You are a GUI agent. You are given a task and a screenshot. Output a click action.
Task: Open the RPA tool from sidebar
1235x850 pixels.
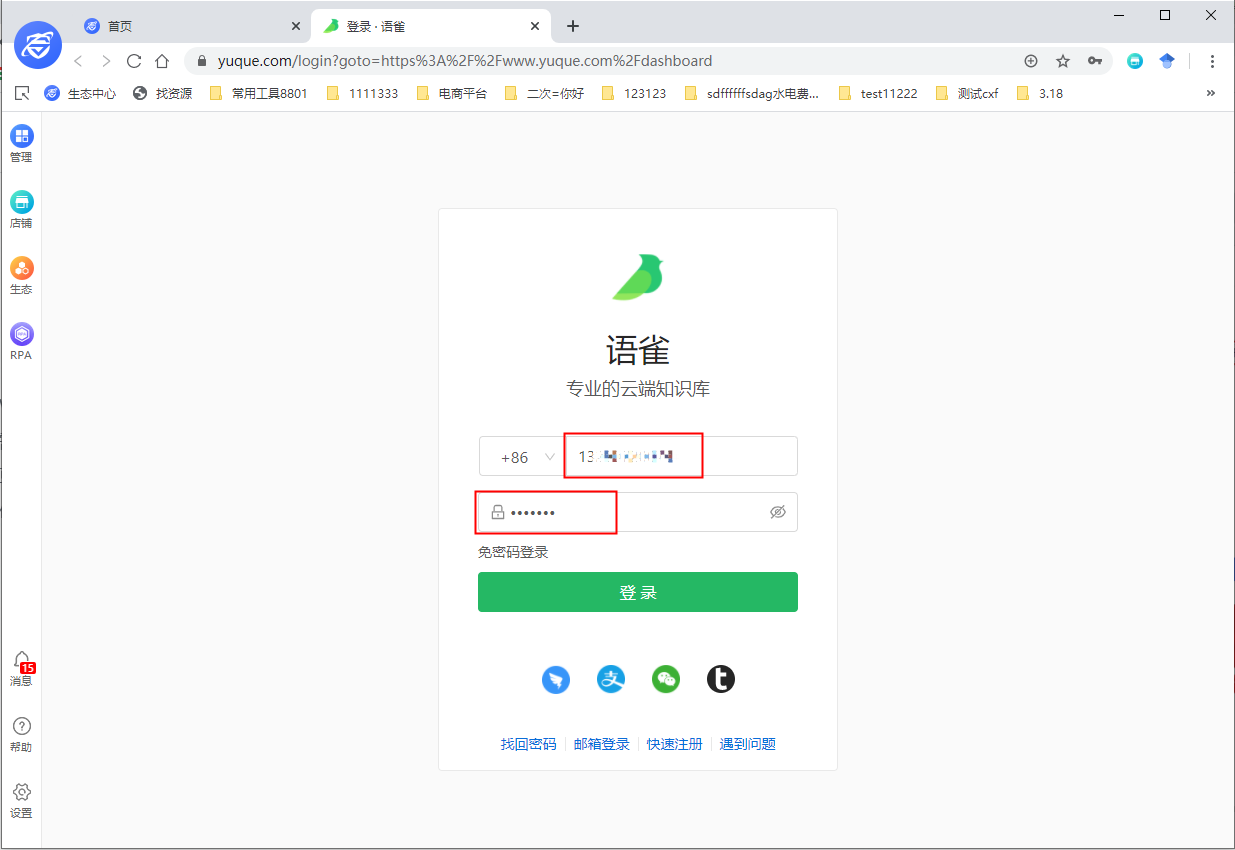[x=21, y=338]
